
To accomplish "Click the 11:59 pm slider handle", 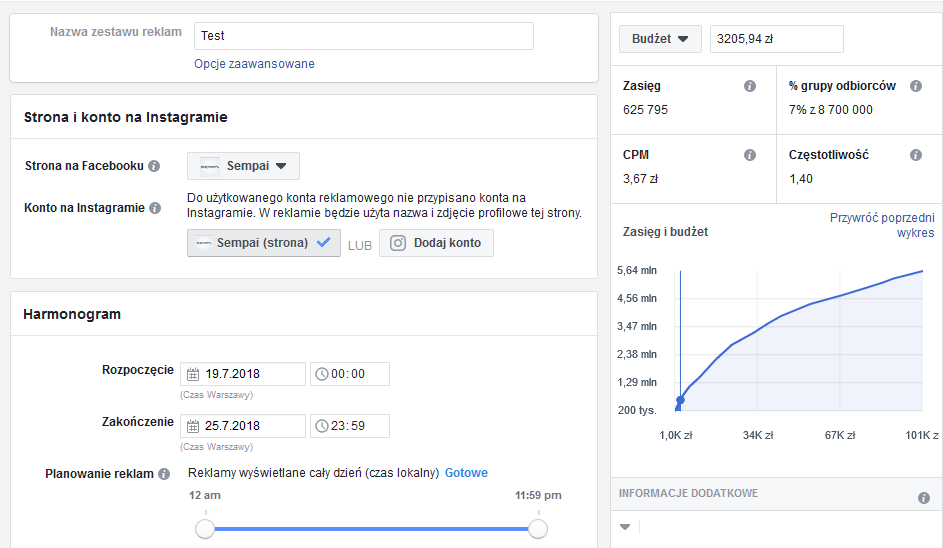I will tap(538, 529).
